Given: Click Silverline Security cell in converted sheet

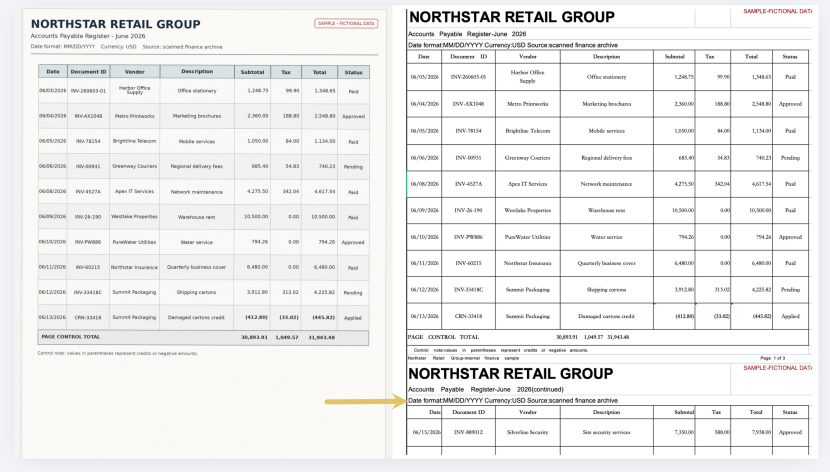Looking at the screenshot, I should click(528, 432).
